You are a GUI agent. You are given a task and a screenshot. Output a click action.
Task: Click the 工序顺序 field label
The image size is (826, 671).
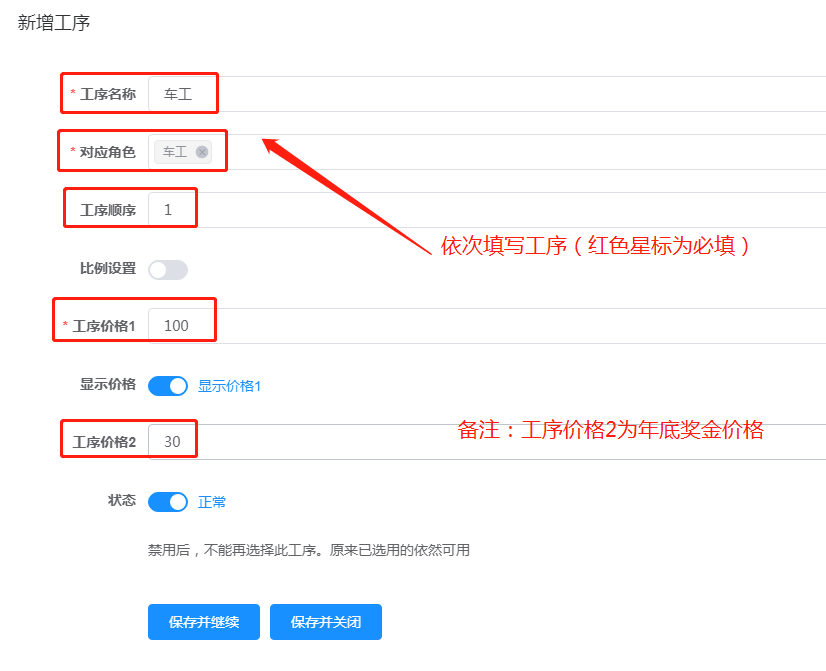(x=108, y=210)
